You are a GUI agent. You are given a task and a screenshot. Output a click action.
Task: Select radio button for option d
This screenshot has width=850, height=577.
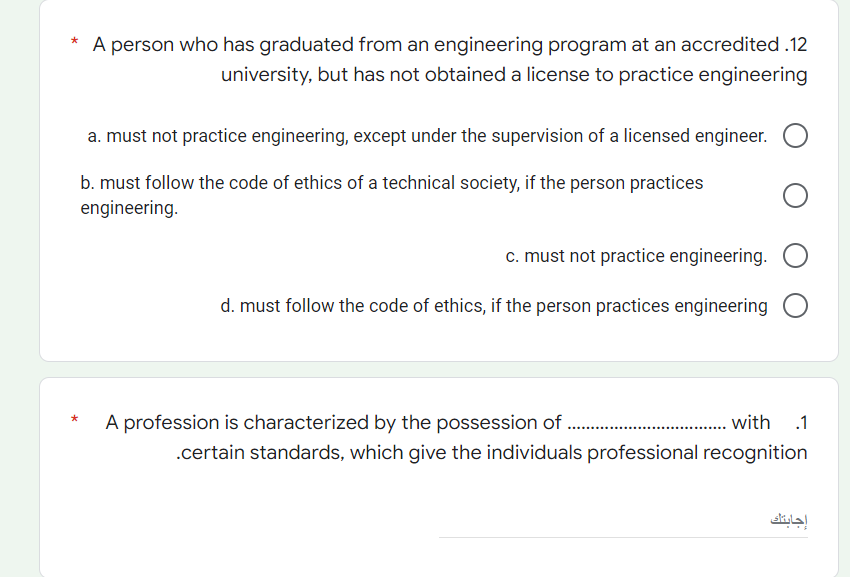[795, 303]
